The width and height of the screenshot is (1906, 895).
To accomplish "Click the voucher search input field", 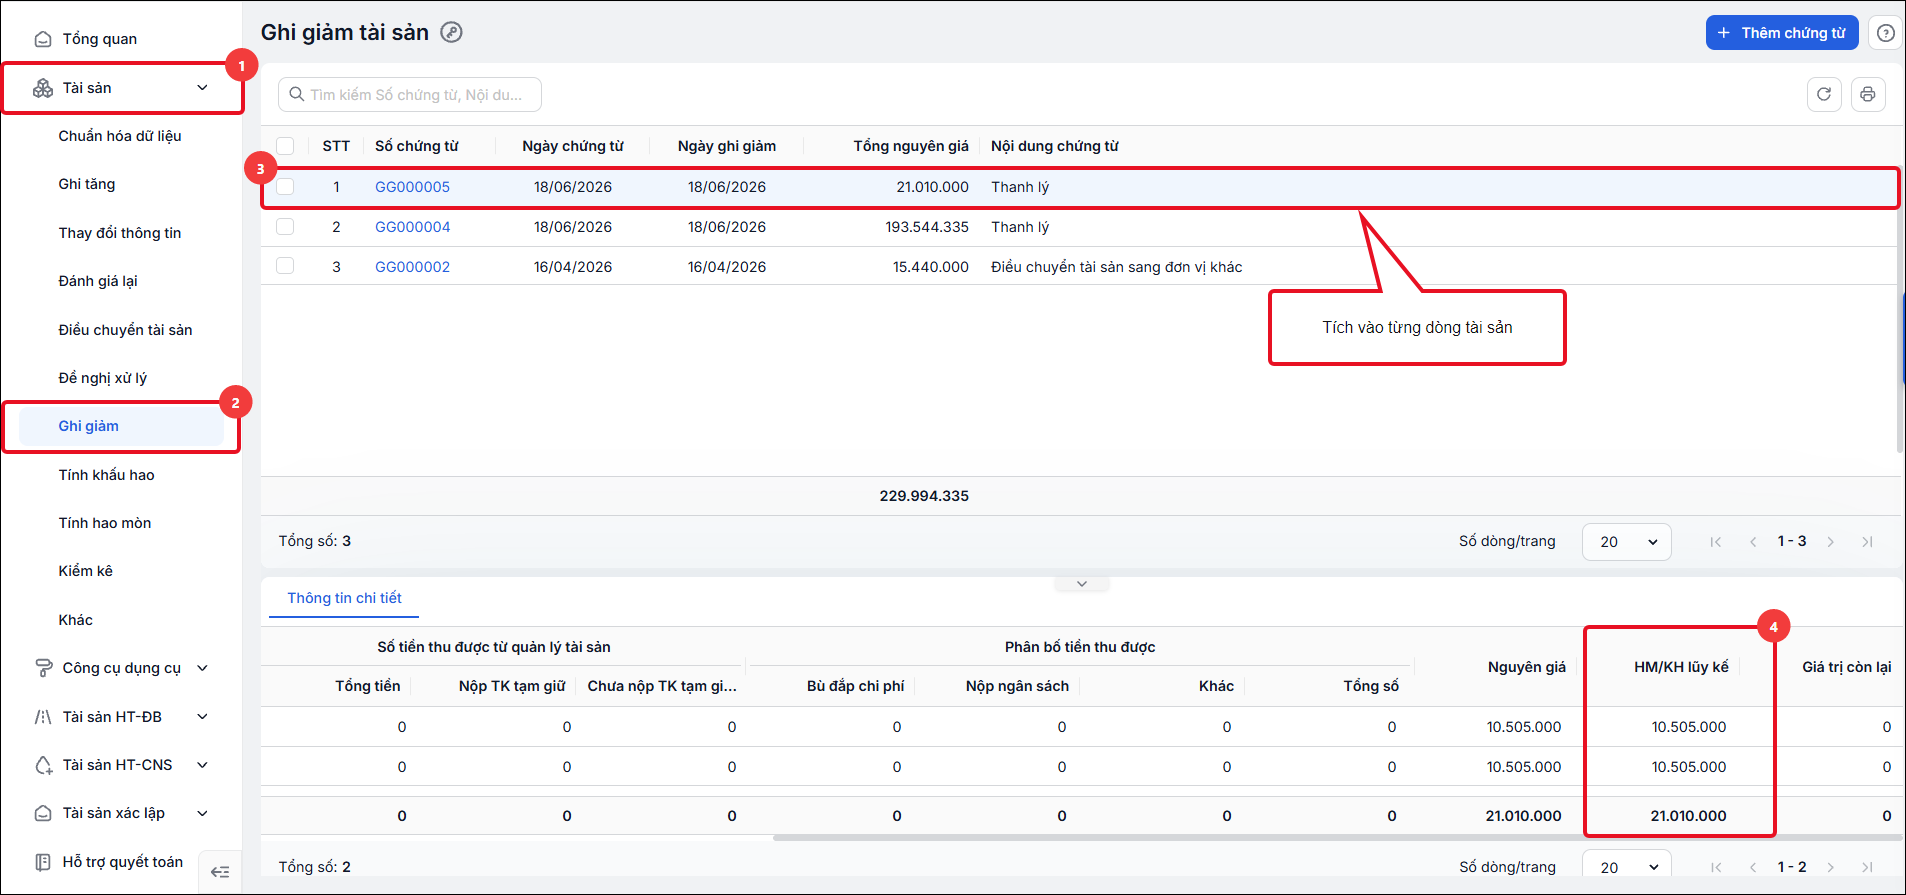I will tap(410, 94).
